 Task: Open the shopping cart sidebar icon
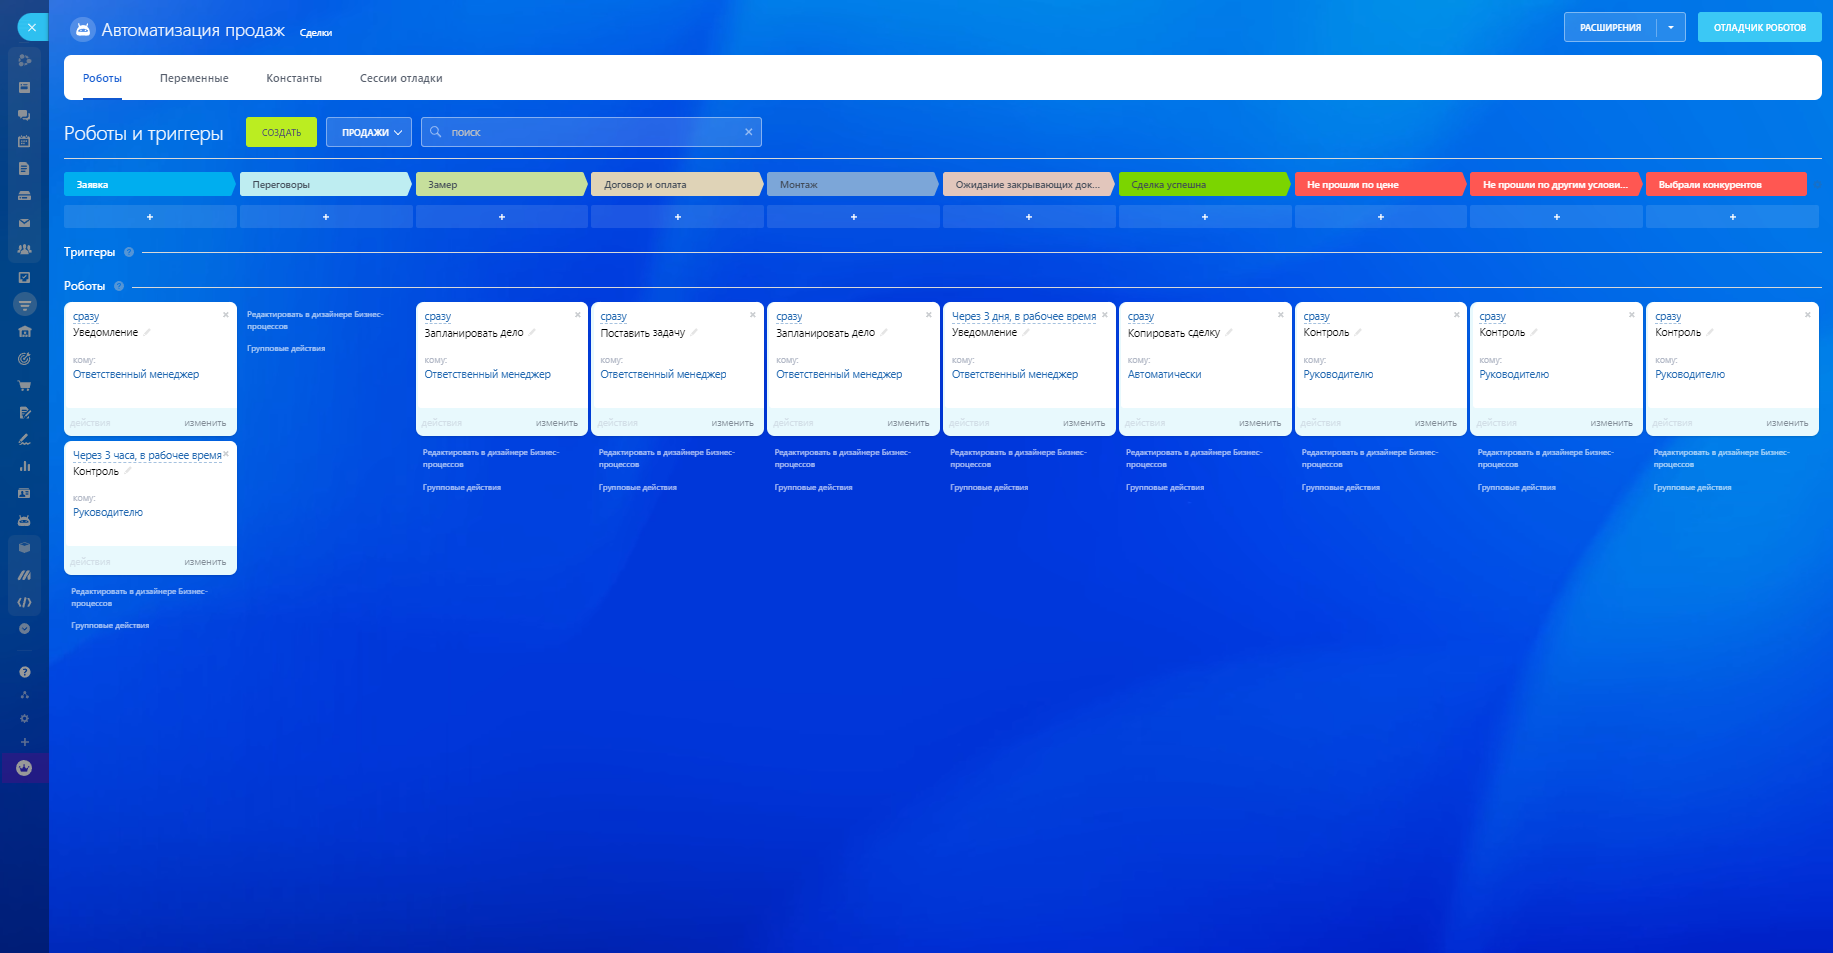(x=25, y=386)
